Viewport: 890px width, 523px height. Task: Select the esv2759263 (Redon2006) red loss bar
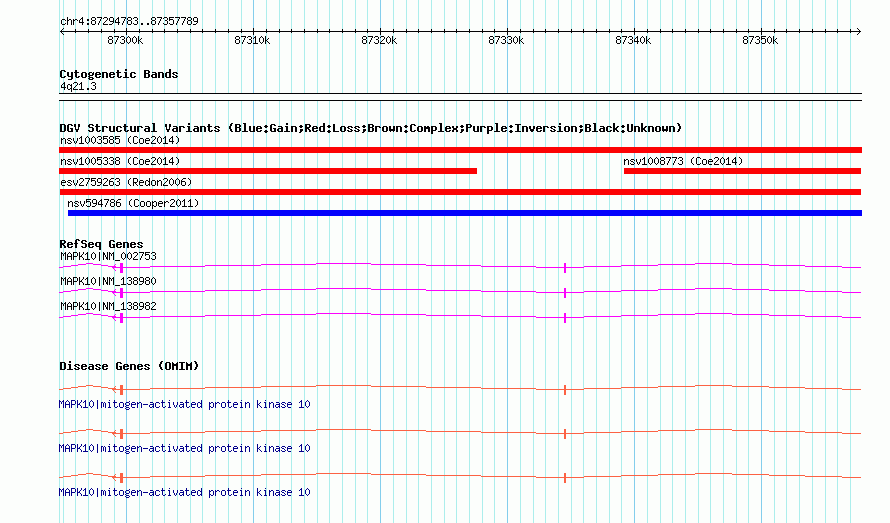(x=460, y=192)
